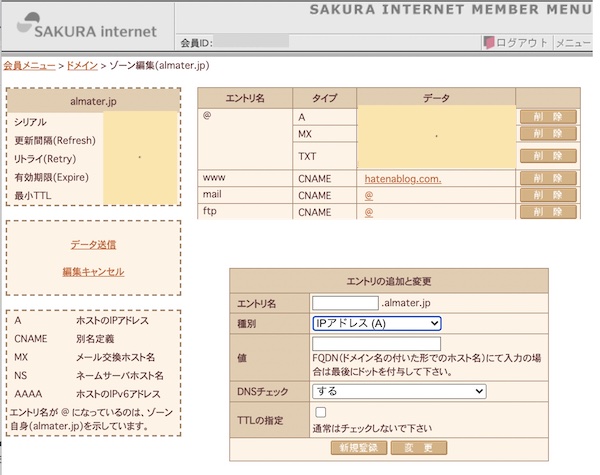
Task: Click the 有効期限(Expire) label
Action: tap(51, 177)
